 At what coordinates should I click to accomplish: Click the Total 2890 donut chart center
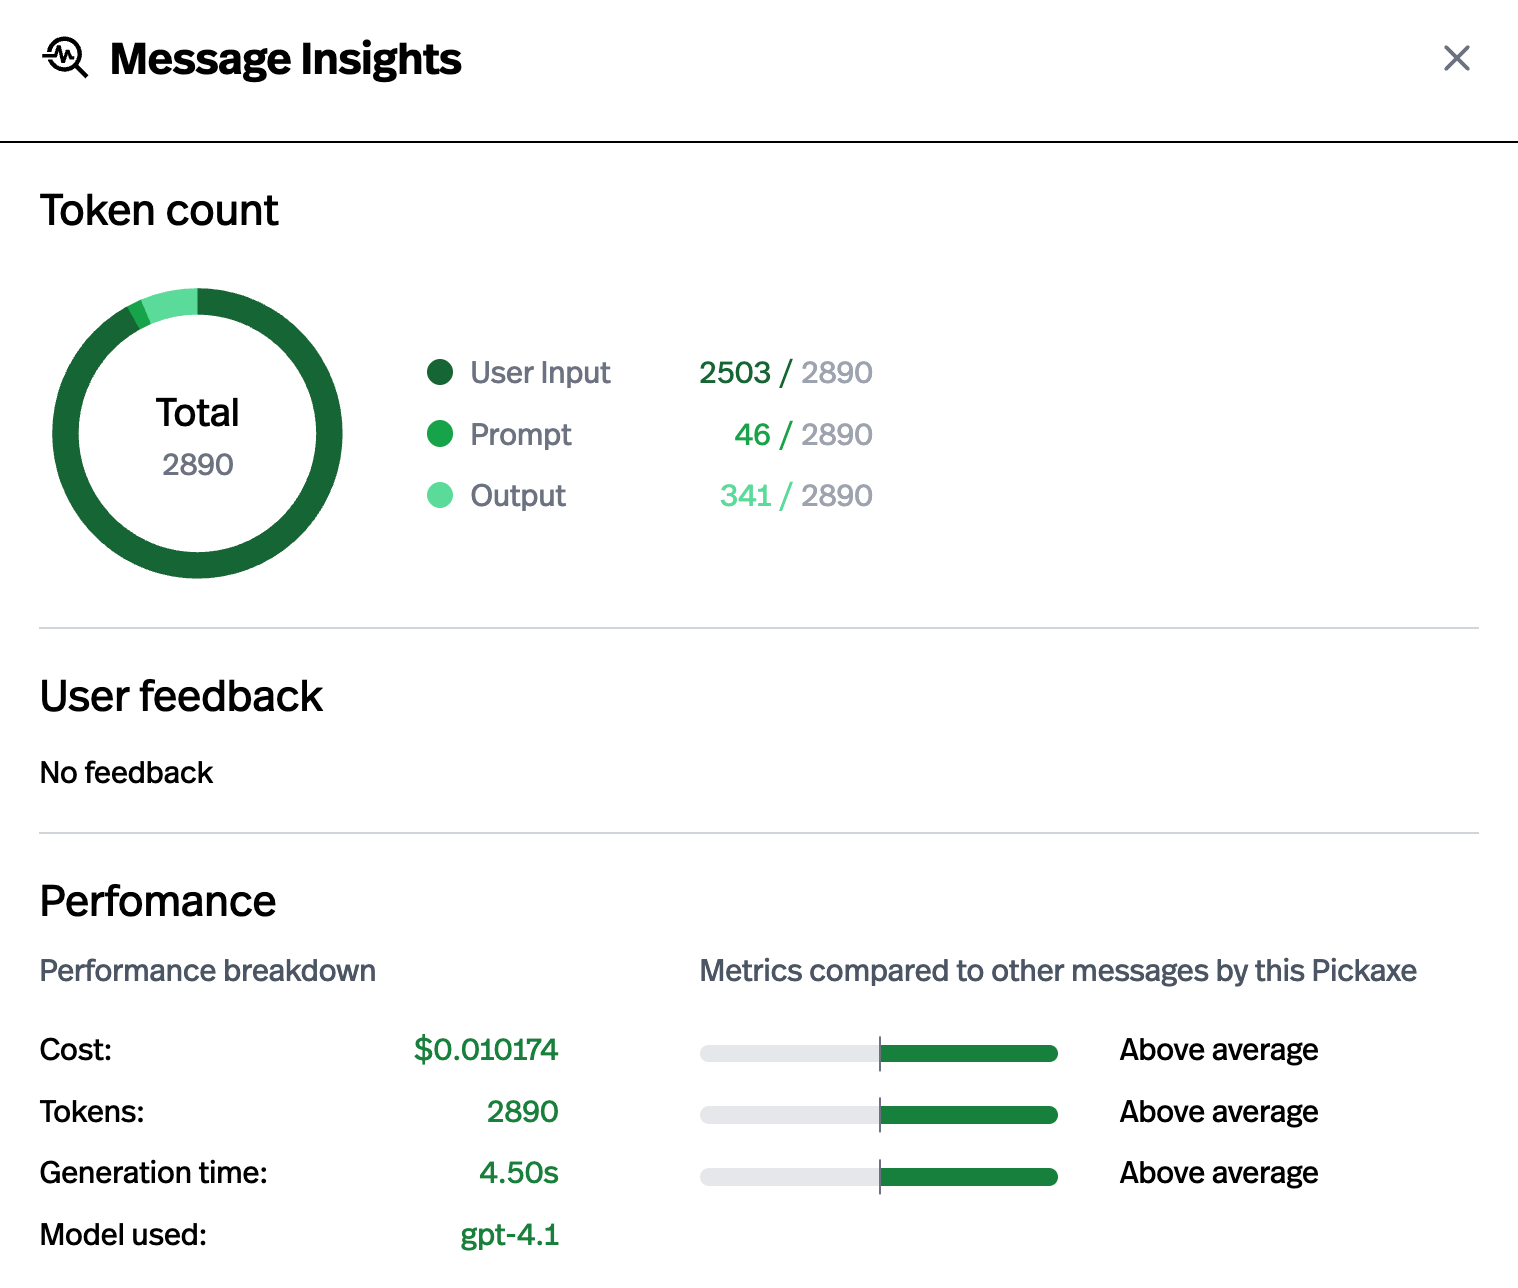coord(198,435)
